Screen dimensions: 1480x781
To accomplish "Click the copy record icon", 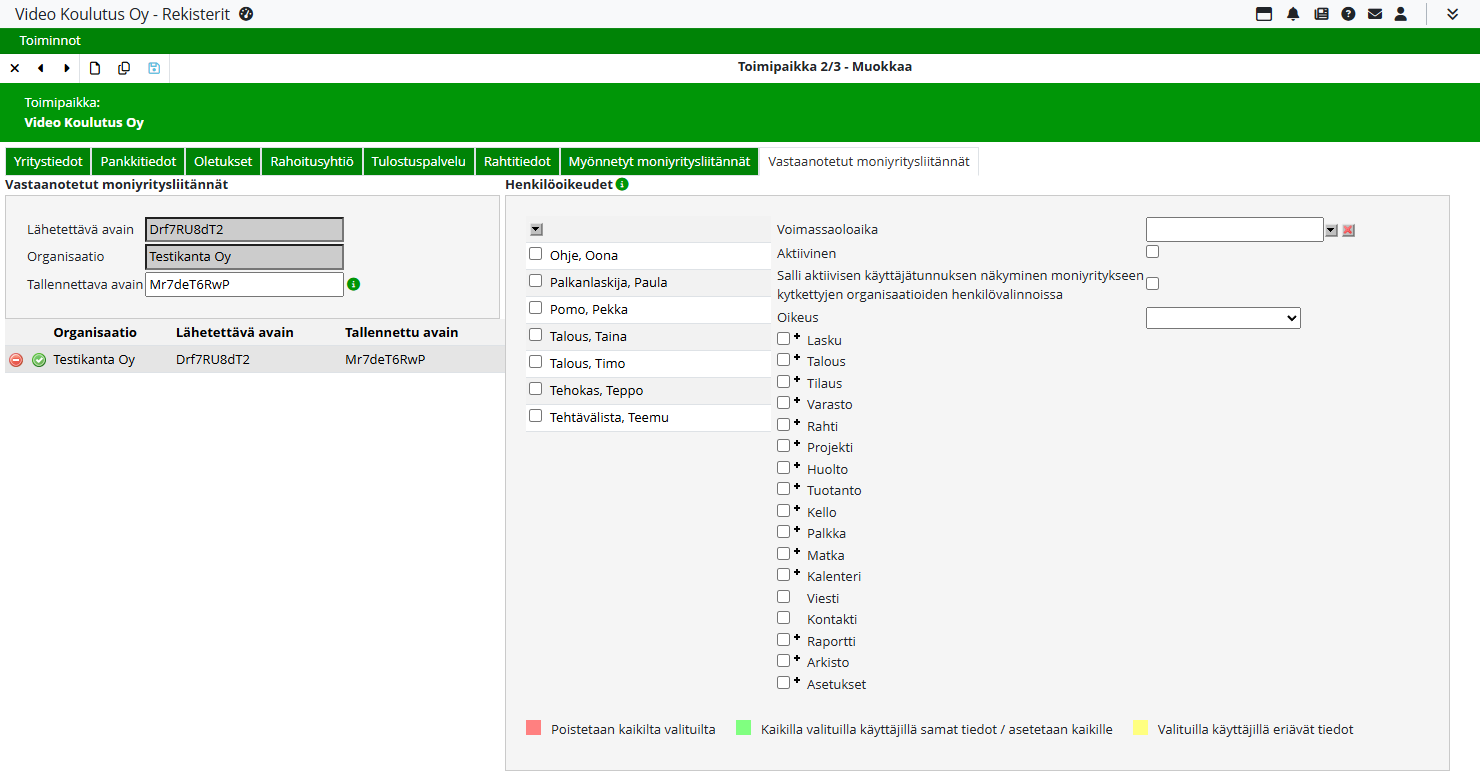I will point(124,68).
